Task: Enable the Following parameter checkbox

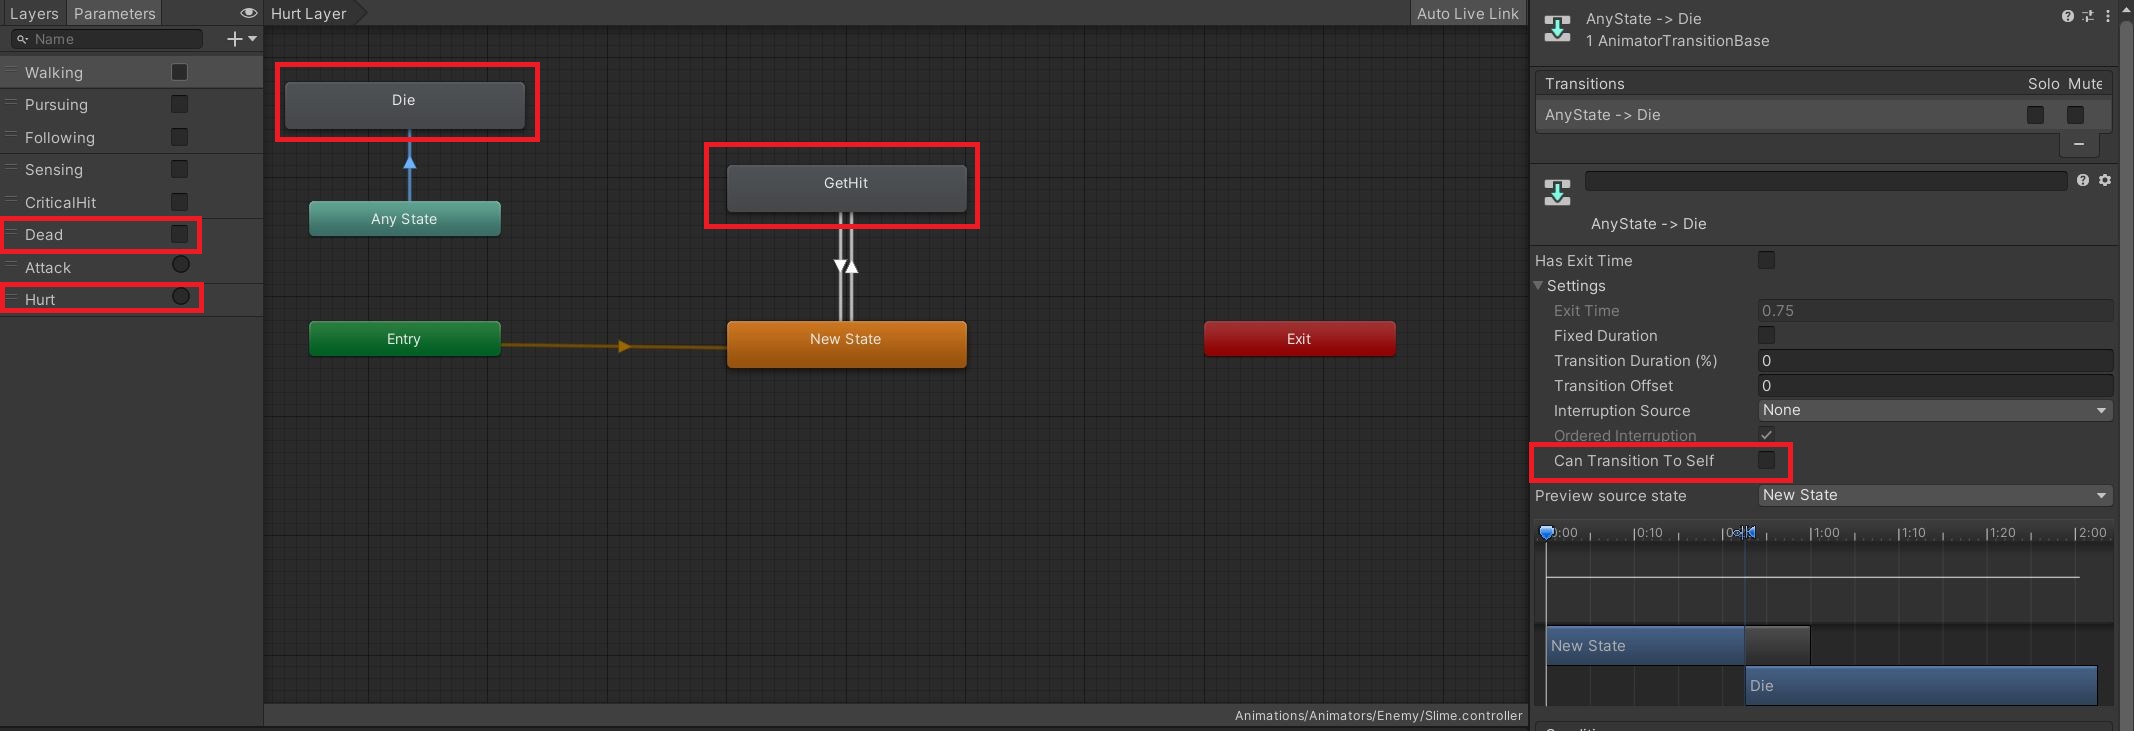Action: click(x=180, y=137)
